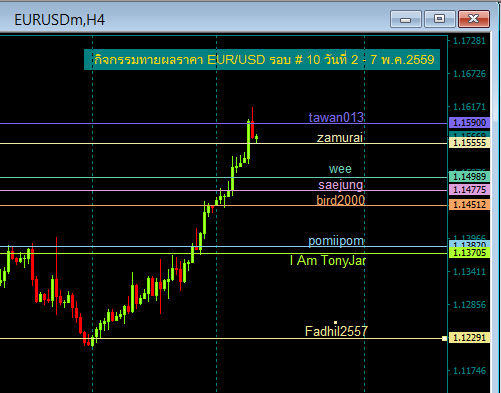Viewport: 501px width, 393px height.
Task: Maximize the EURUSDm chart window
Action: pyautogui.click(x=439, y=19)
